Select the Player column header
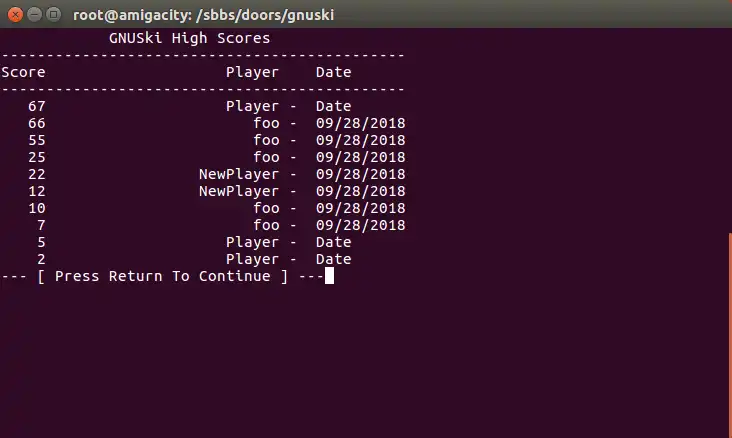The image size is (732, 438). point(252,72)
